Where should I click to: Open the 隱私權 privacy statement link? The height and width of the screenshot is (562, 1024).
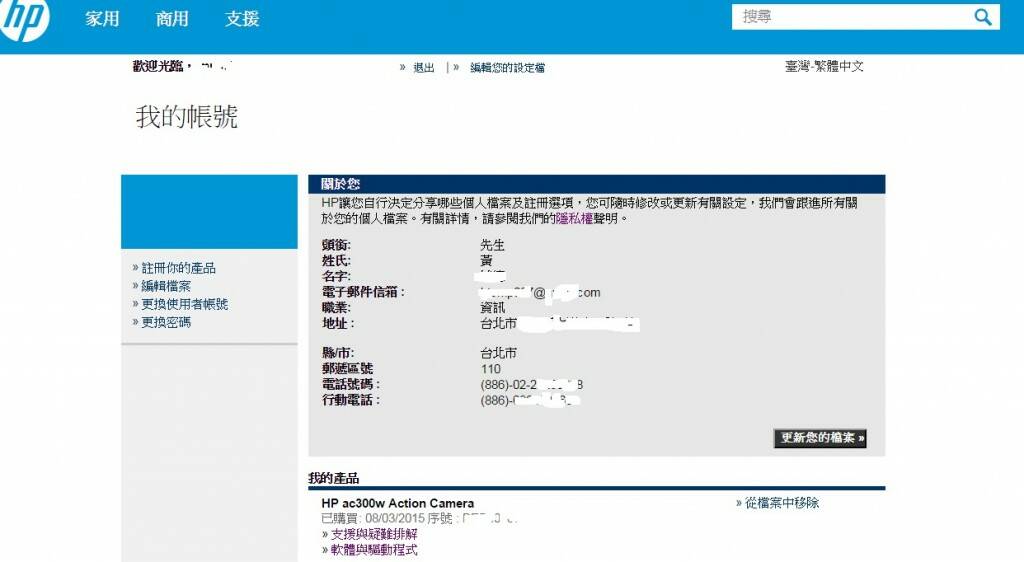(574, 219)
